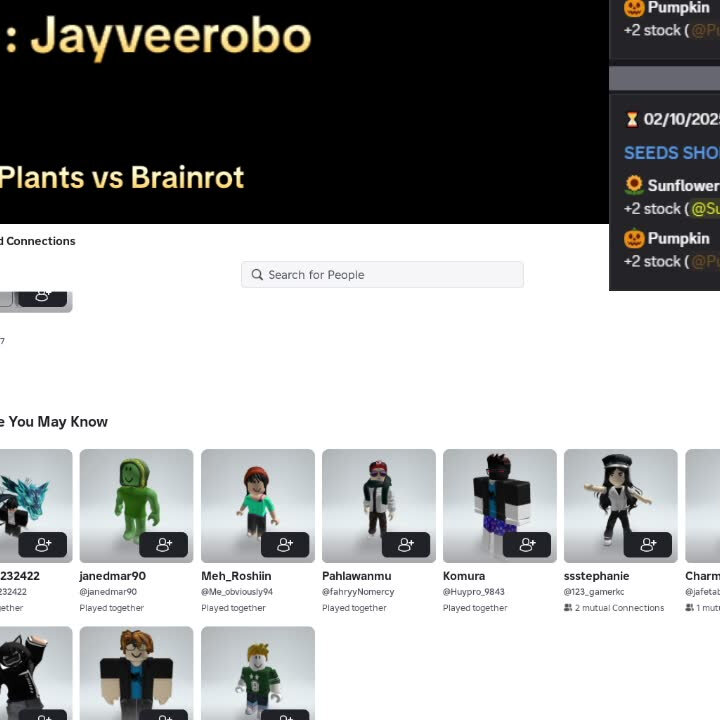The image size is (720, 720).
Task: Open the Pahlawanmu display name link
Action: pyautogui.click(x=356, y=576)
